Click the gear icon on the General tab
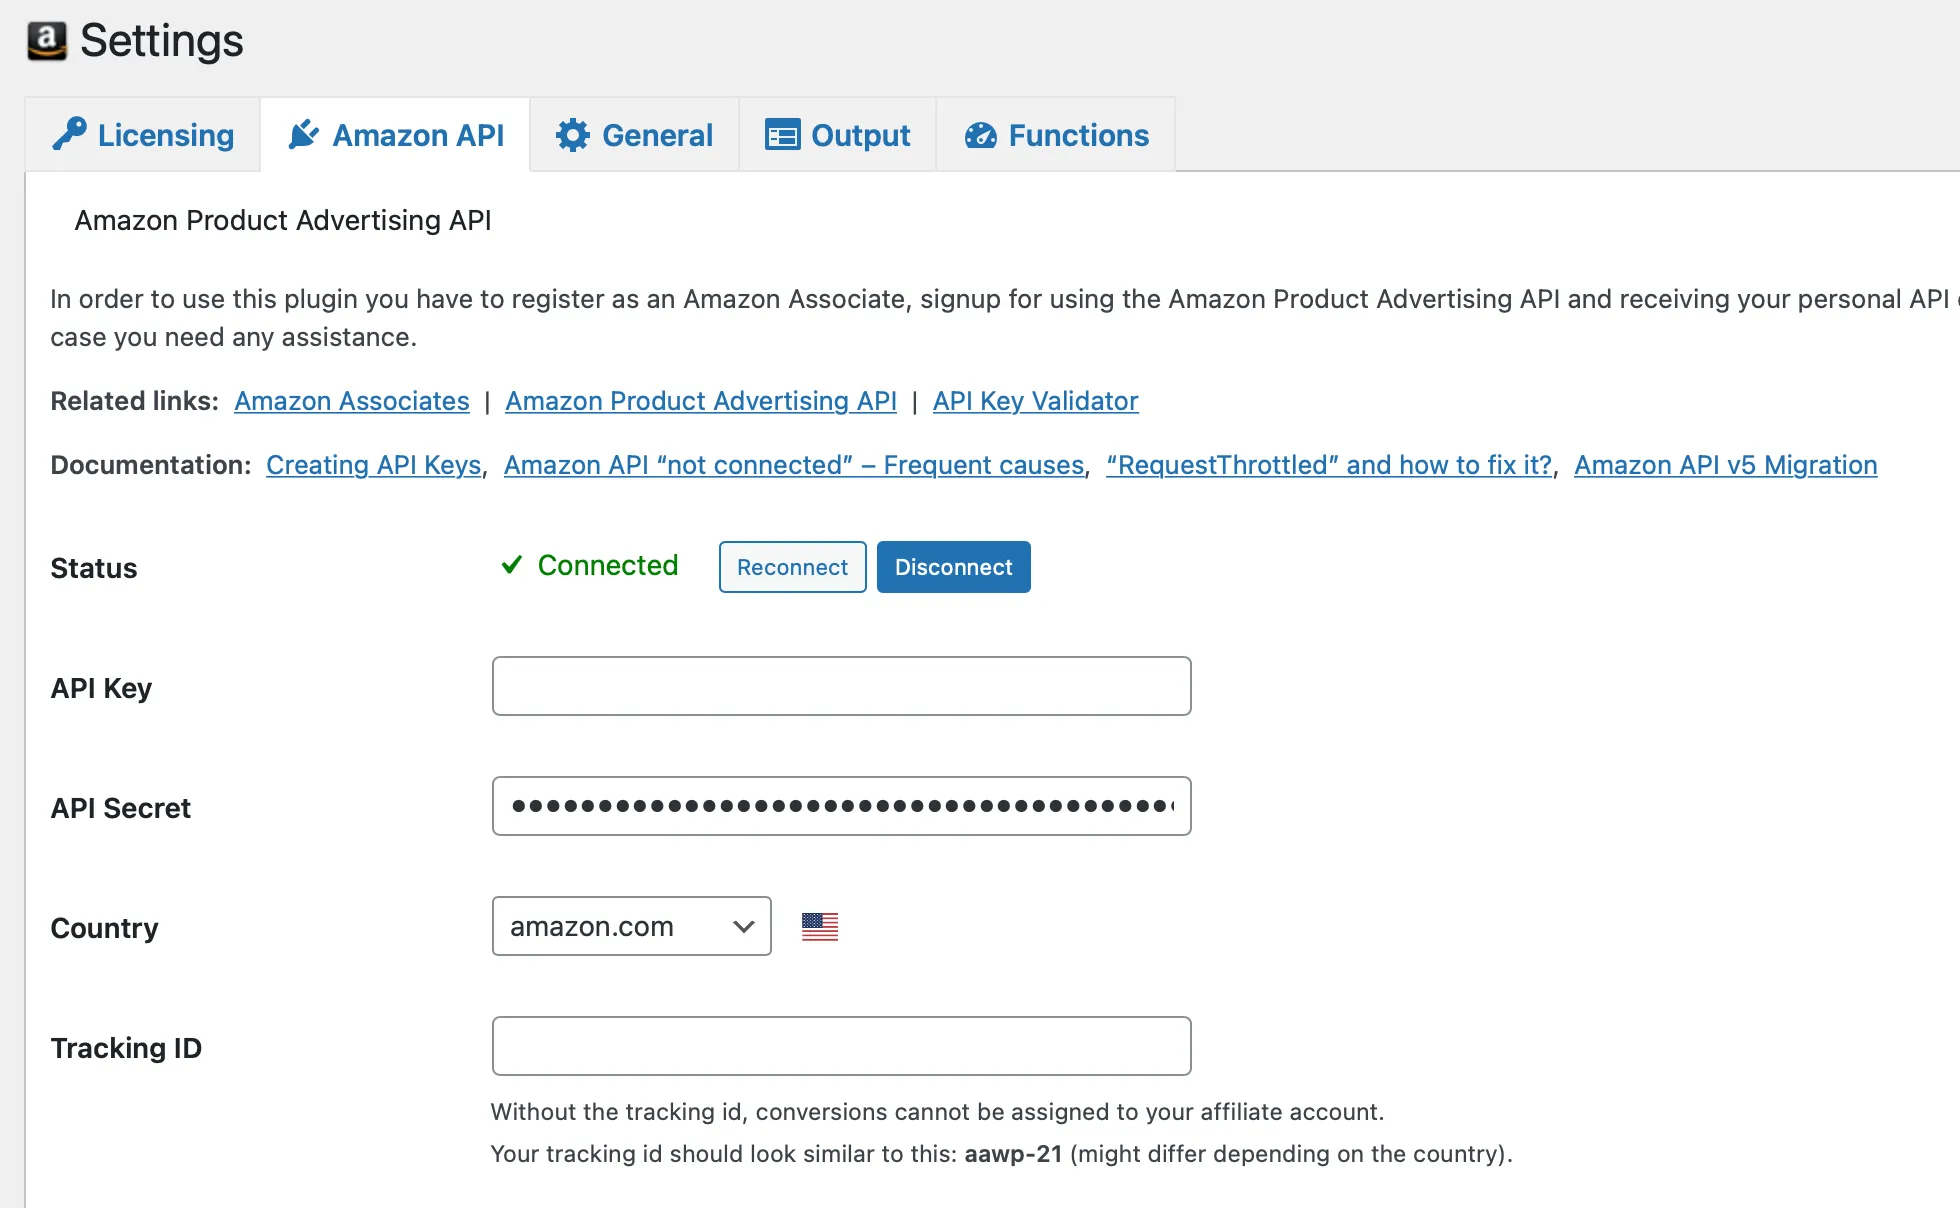Image resolution: width=1960 pixels, height=1208 pixels. pos(572,134)
